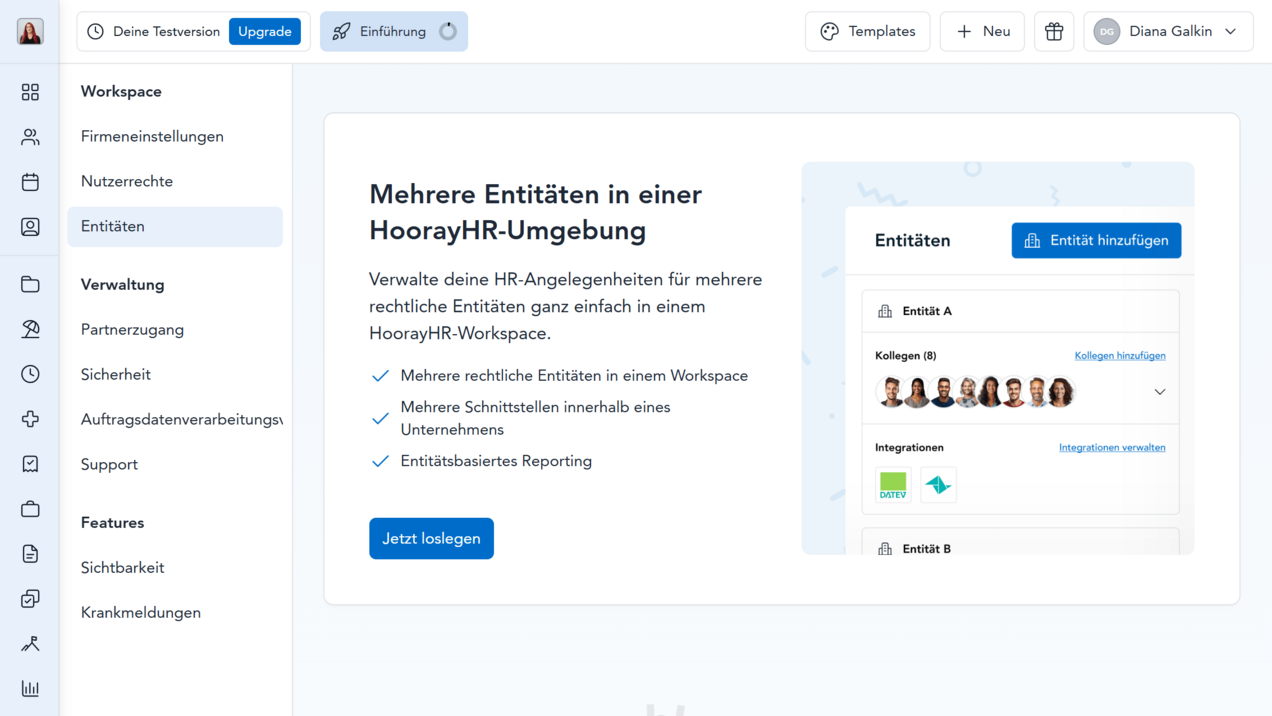The image size is (1272, 716).
Task: Click text Mehrere rechtliche Entitäten in einem Workspace
Action: (574, 376)
